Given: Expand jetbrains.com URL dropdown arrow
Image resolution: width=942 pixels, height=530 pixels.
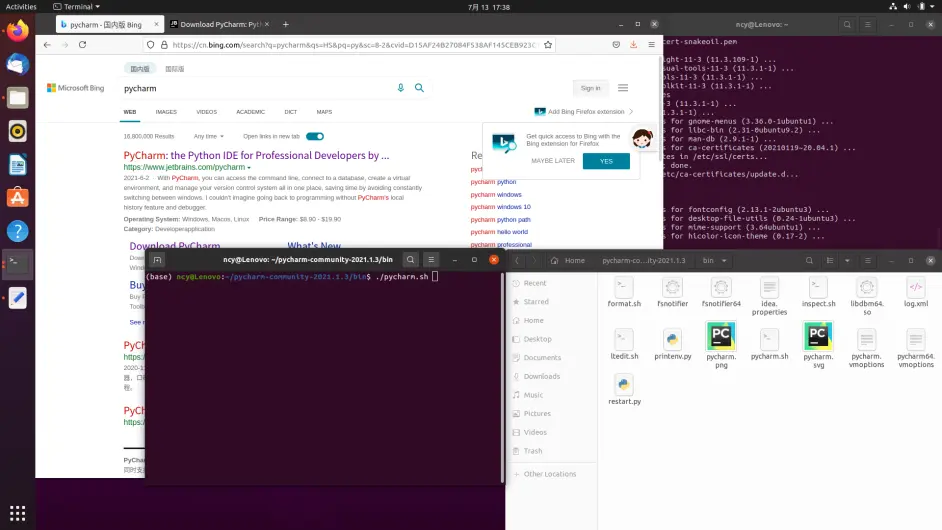Looking at the screenshot, I should tap(249, 168).
